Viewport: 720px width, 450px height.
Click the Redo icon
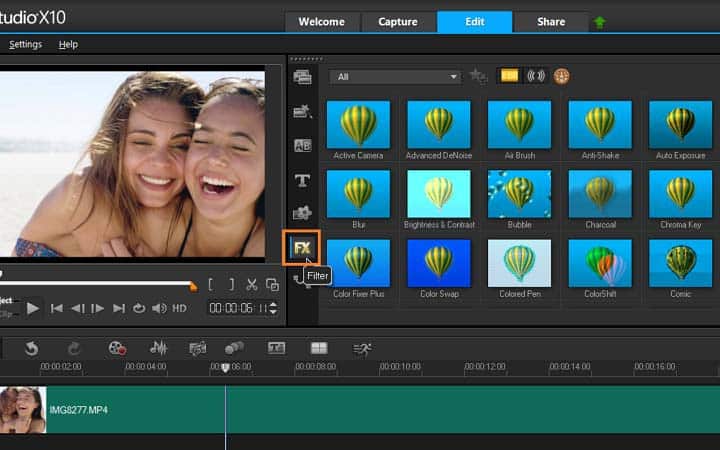click(x=73, y=349)
